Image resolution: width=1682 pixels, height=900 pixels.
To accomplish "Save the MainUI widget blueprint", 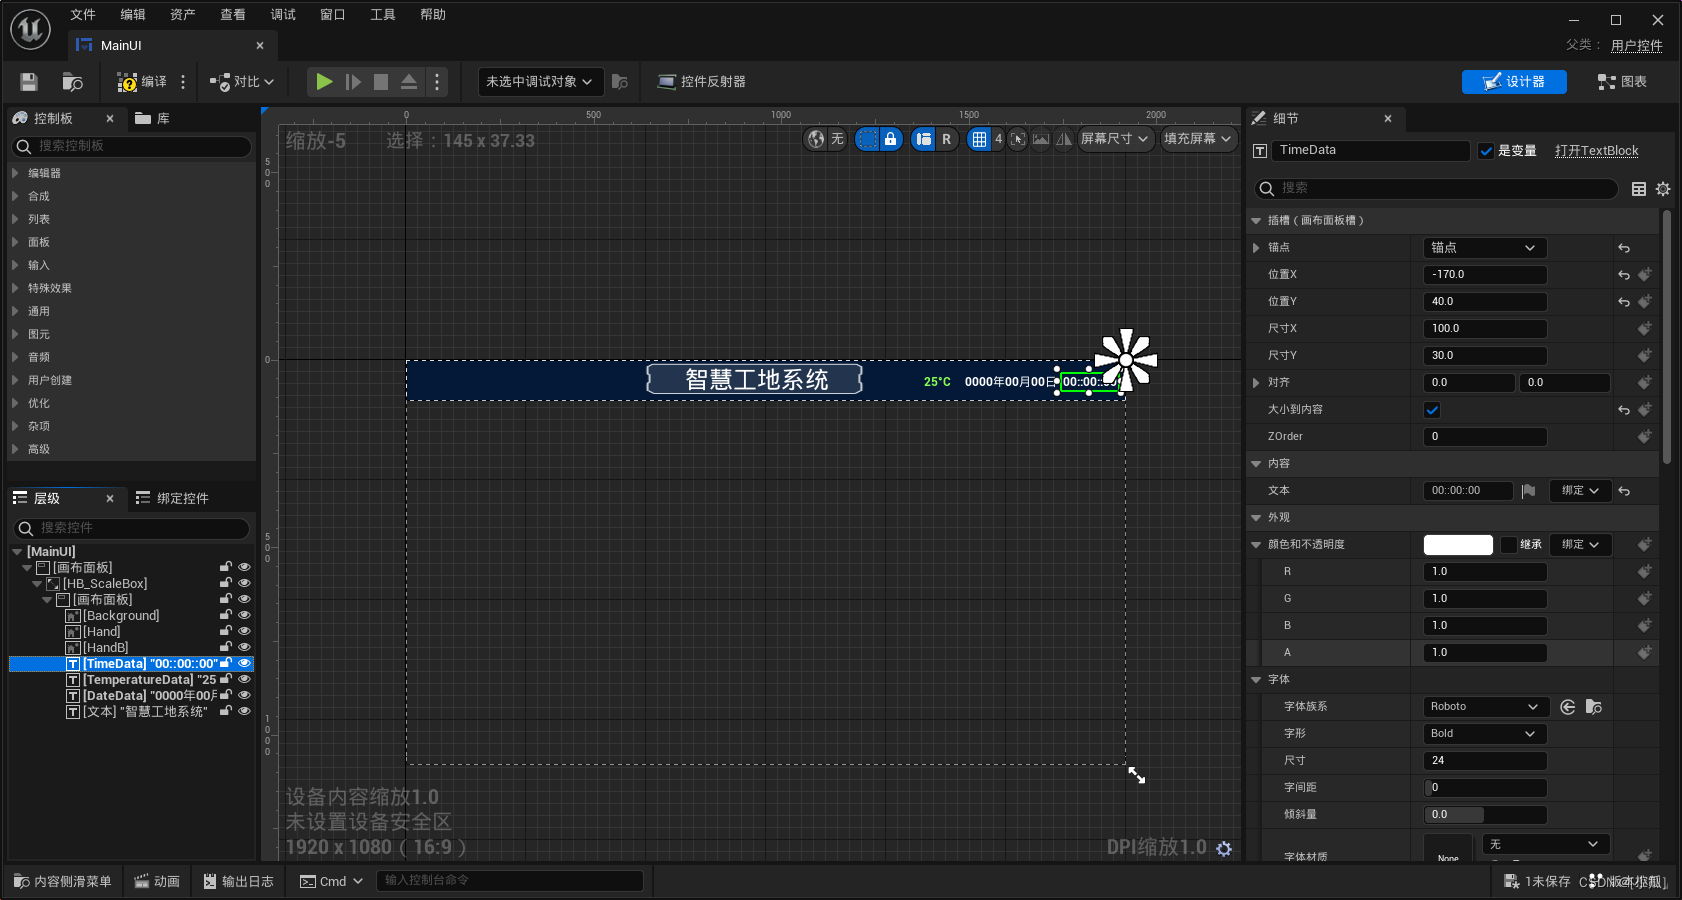I will point(29,82).
